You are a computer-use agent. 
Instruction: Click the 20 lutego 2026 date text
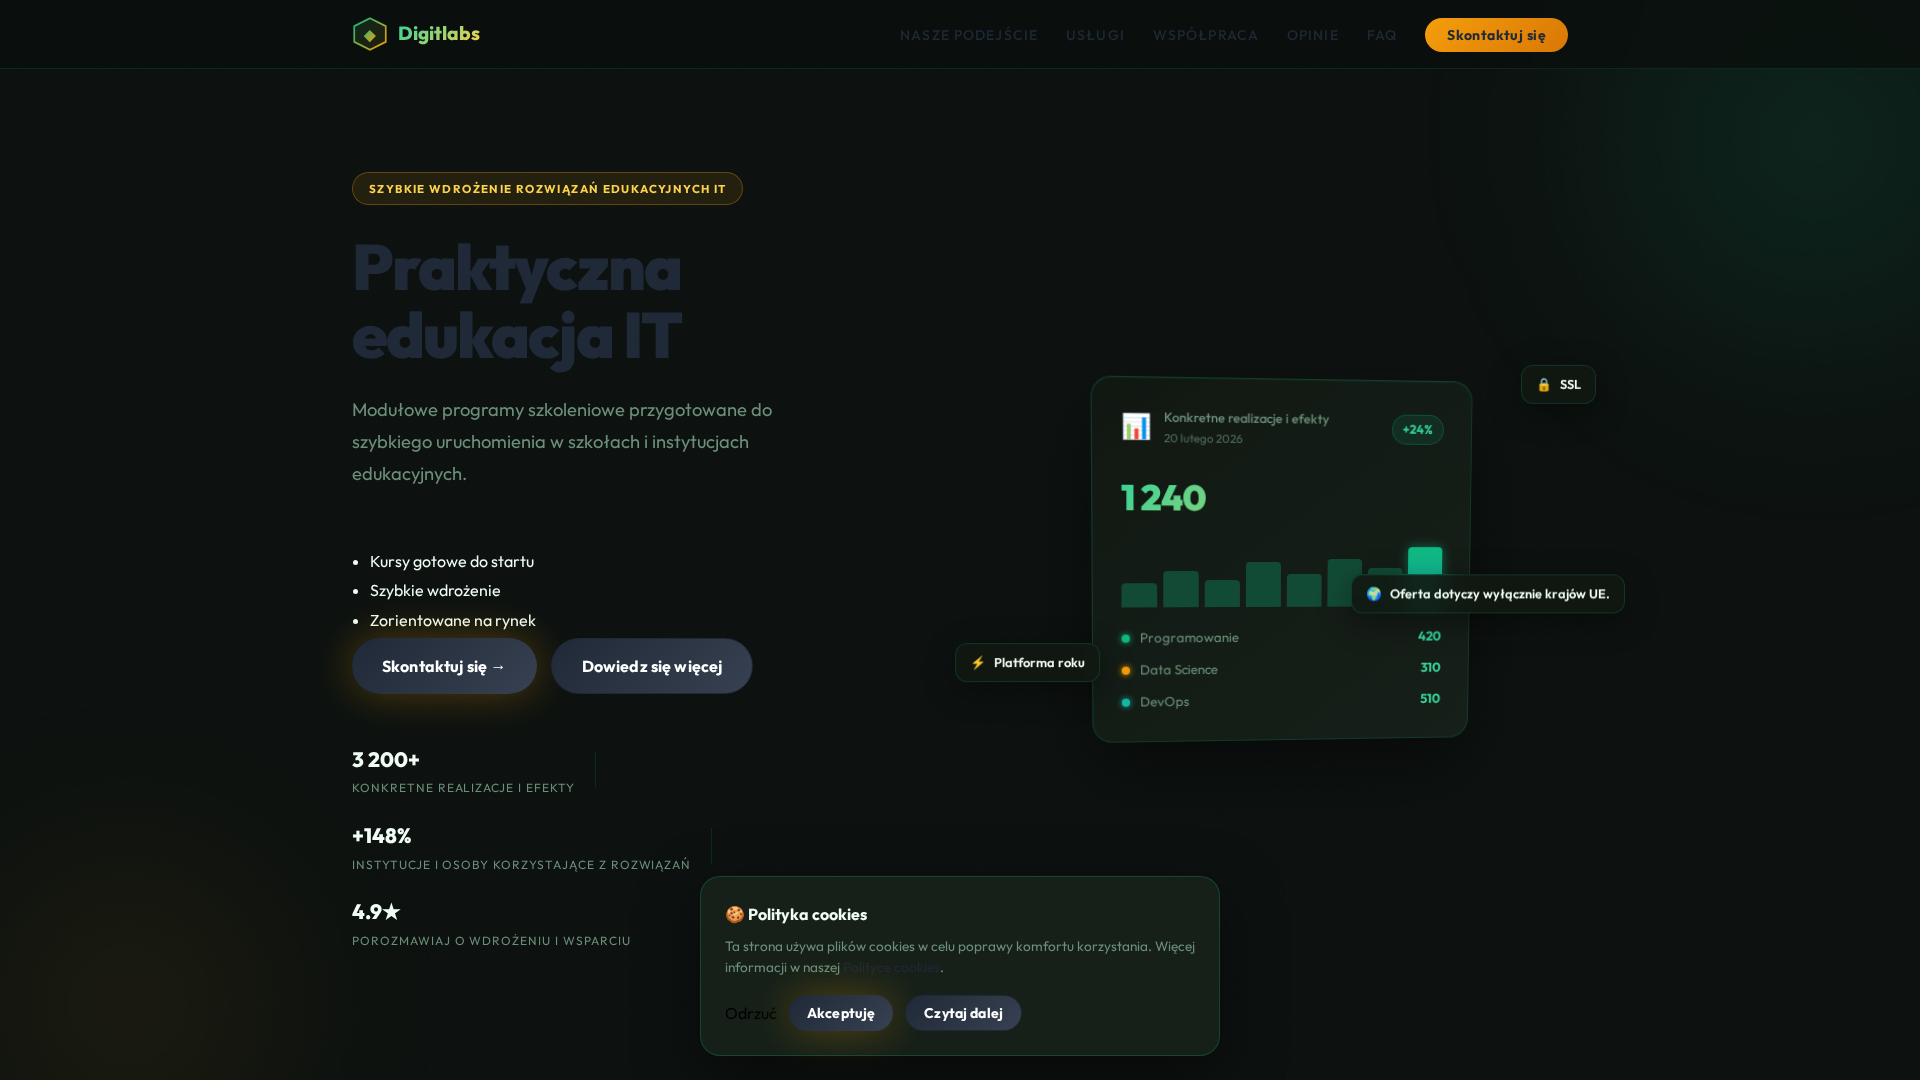[x=1203, y=439]
